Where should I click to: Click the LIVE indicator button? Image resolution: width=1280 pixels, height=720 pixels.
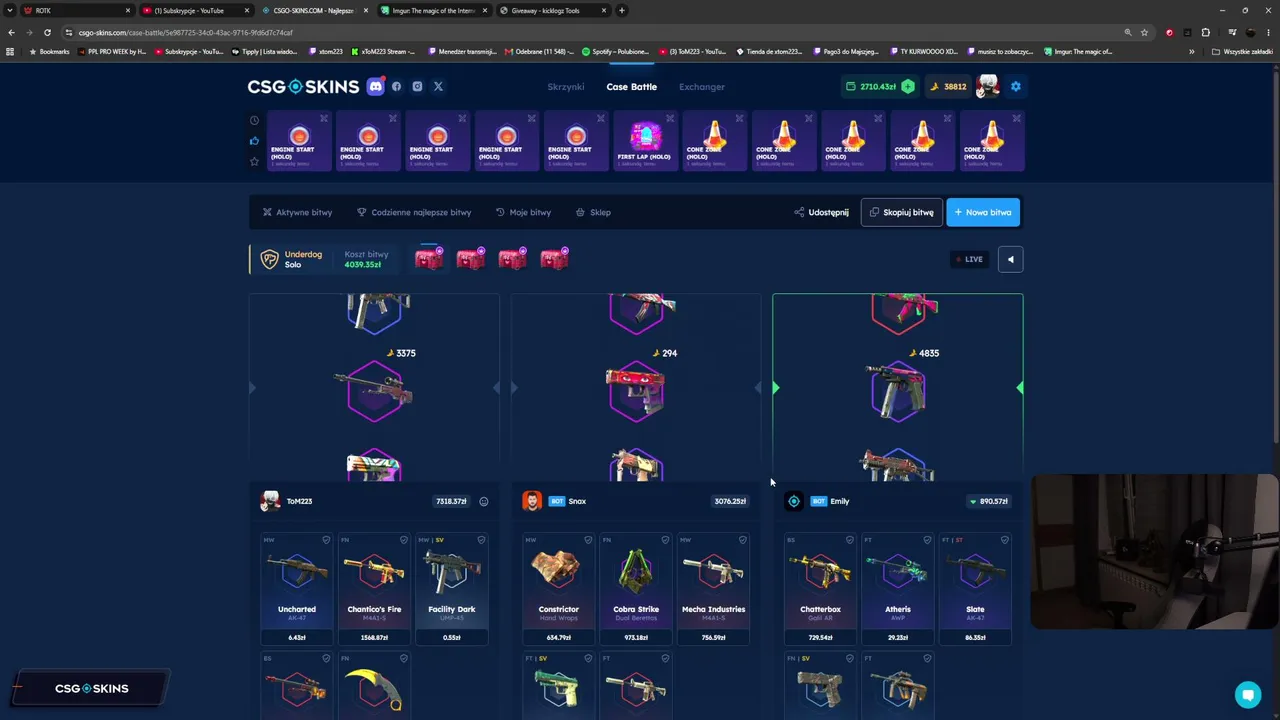(x=969, y=259)
